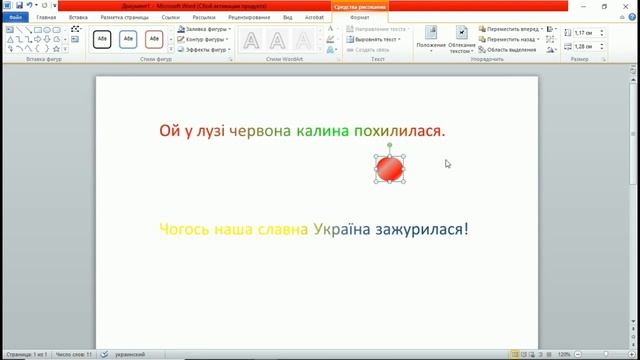Open the Область выделения selection pane

507,49
